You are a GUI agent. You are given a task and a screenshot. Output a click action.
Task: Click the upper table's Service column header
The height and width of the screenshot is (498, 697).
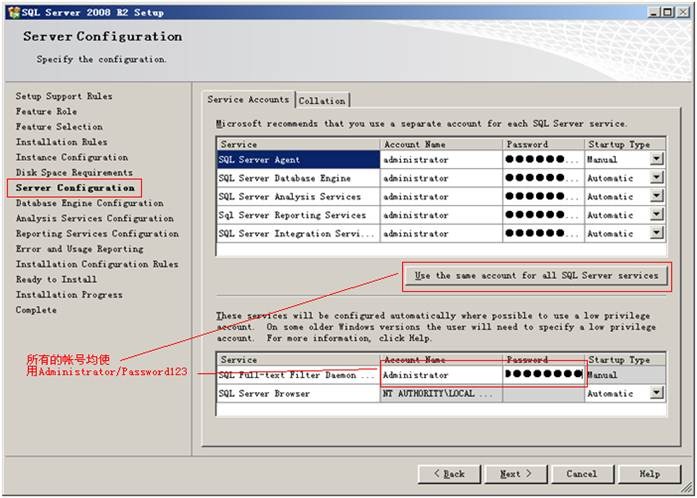pyautogui.click(x=298, y=144)
